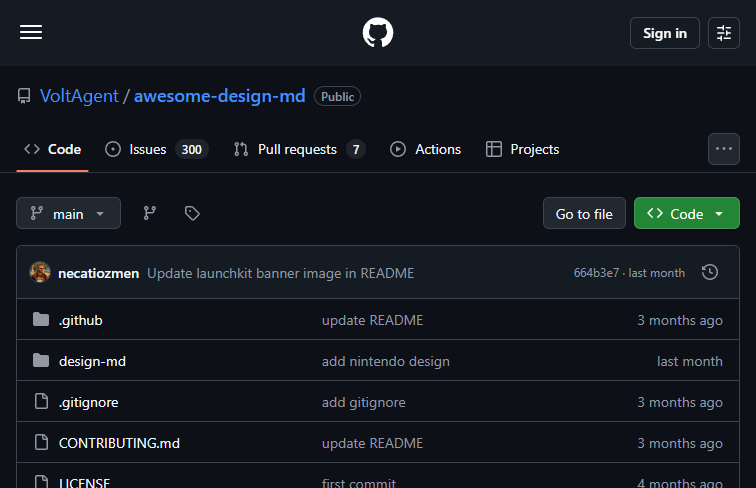This screenshot has width=756, height=488.
Task: Open the 'first commit' commit message
Action: coord(359,482)
